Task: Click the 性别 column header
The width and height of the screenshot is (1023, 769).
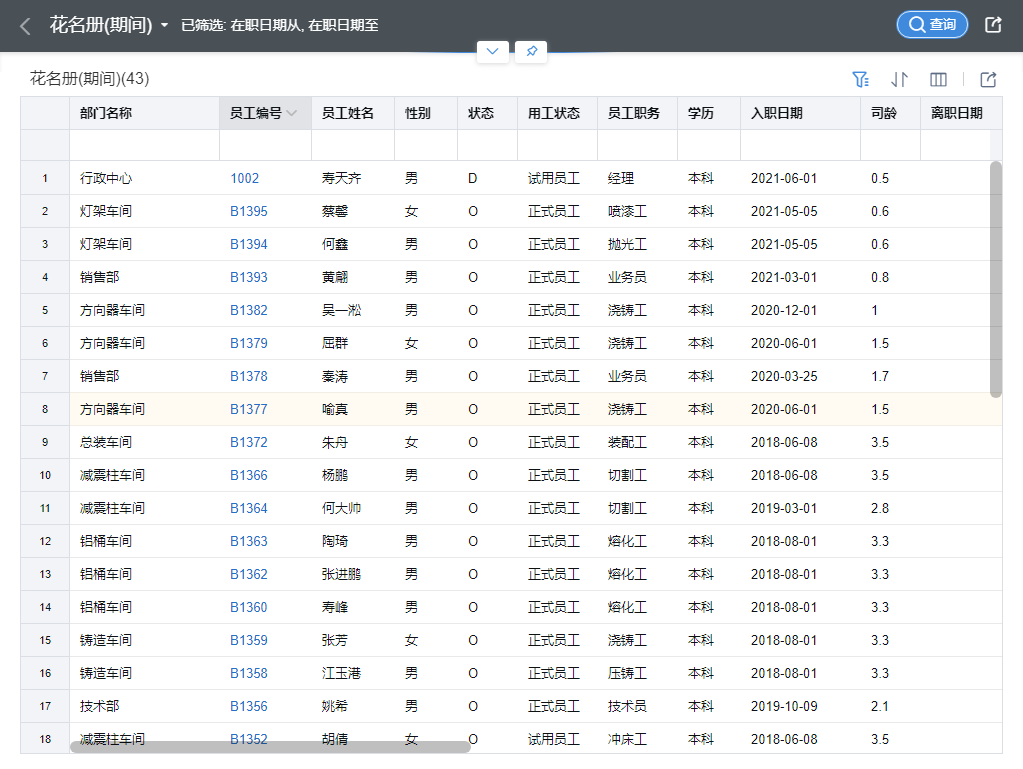Action: pyautogui.click(x=426, y=113)
